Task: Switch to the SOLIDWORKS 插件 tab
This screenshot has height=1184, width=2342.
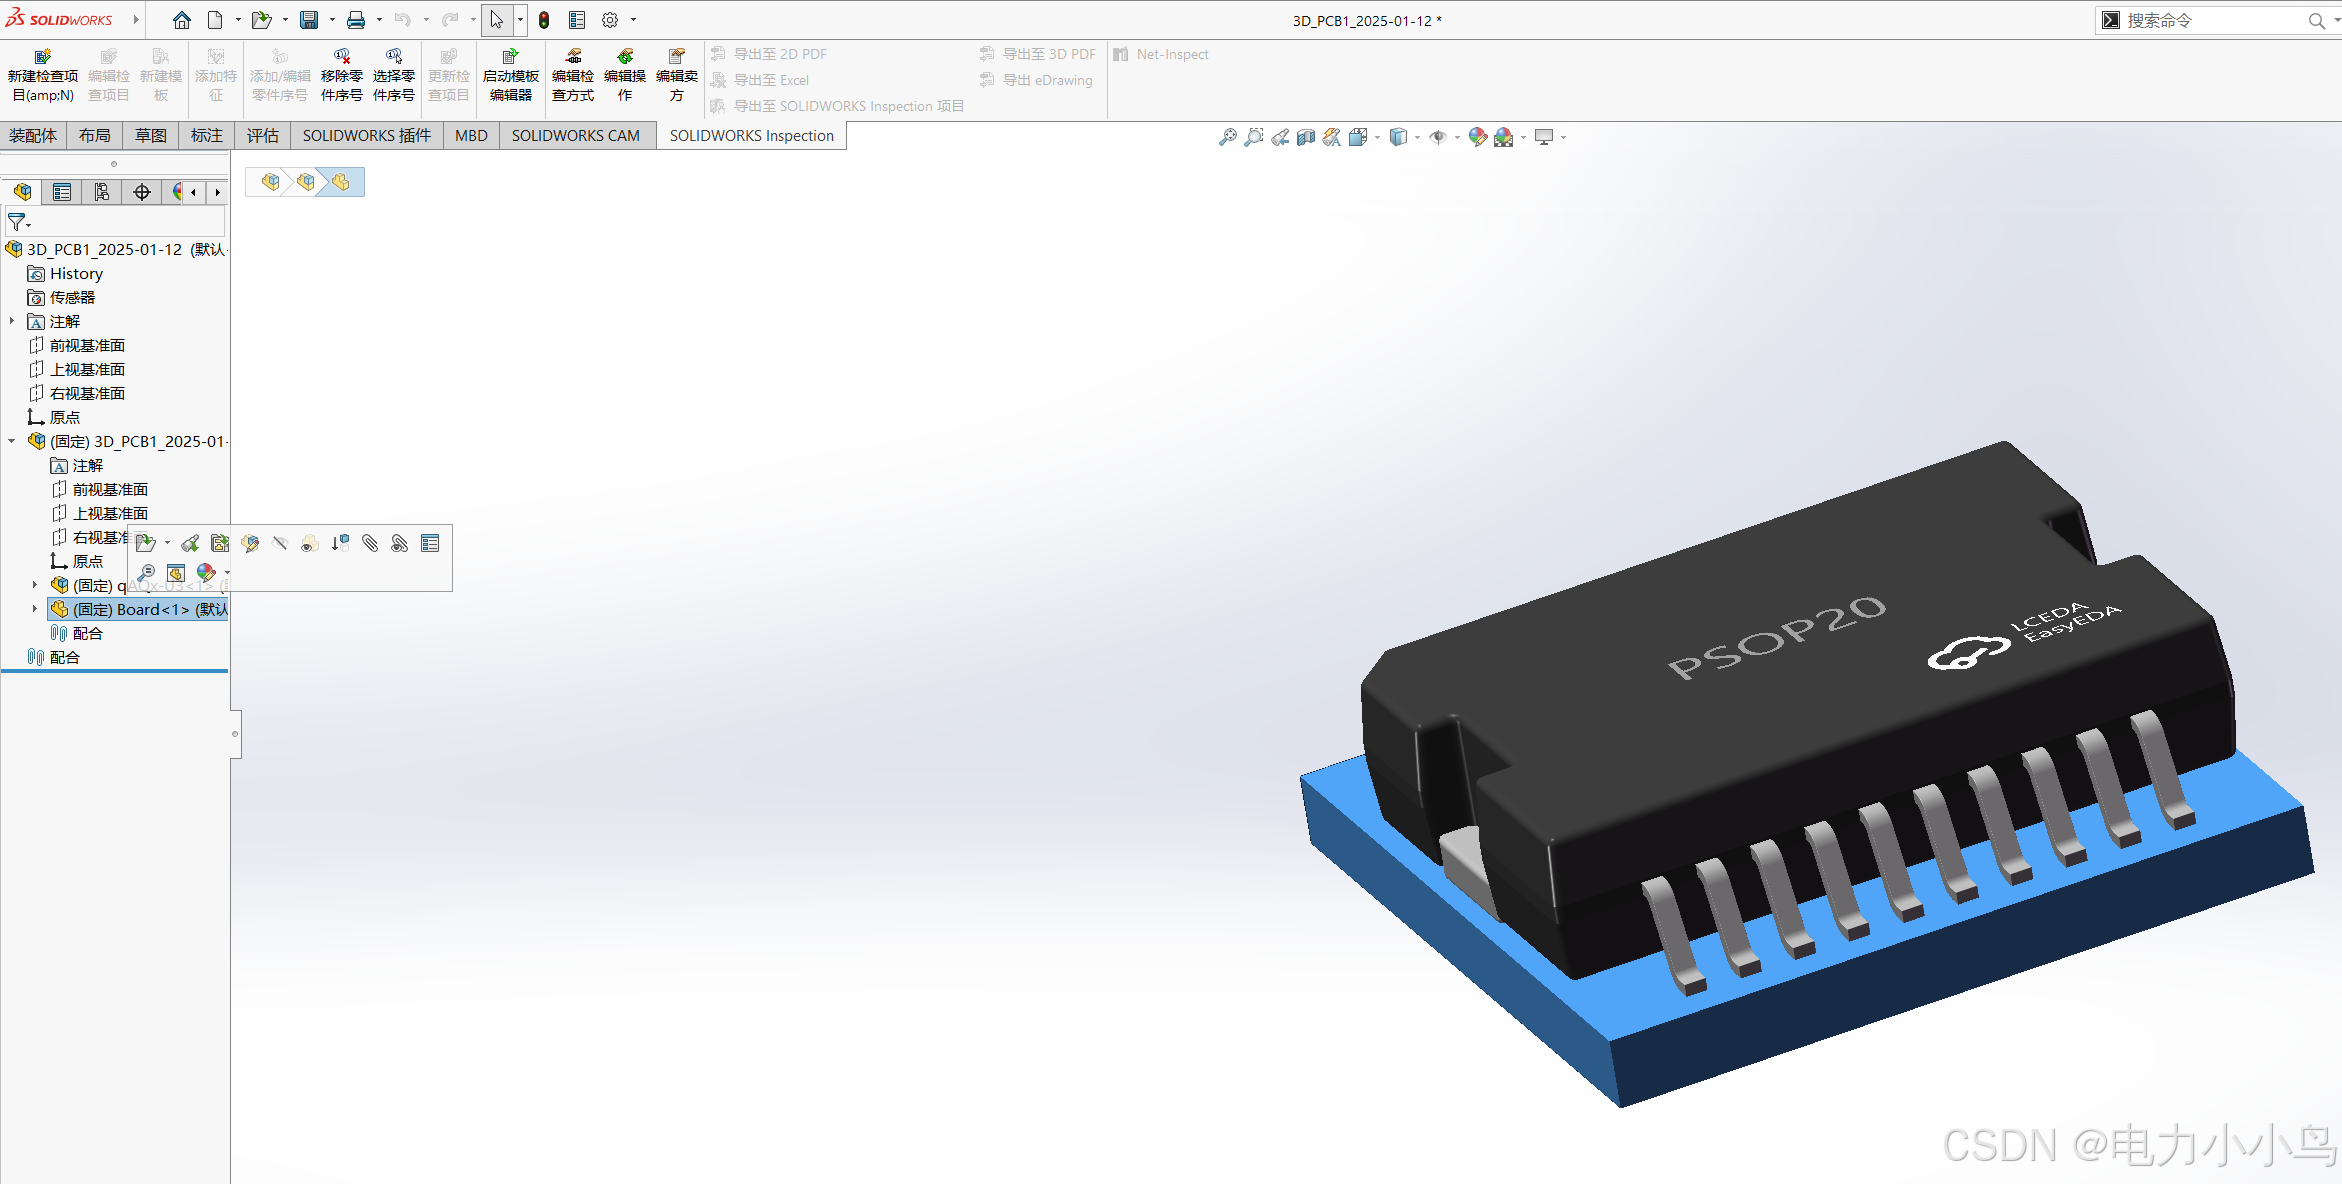Action: pos(367,136)
